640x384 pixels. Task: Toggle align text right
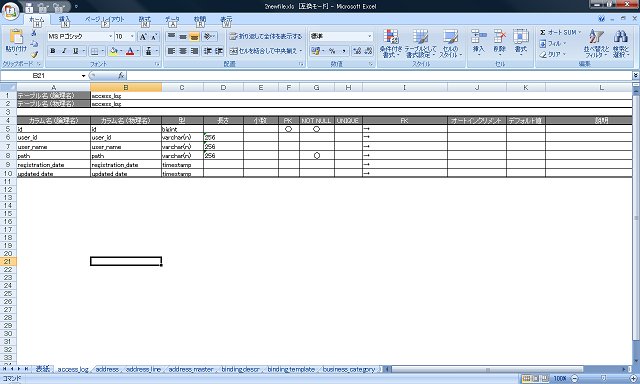(194, 51)
